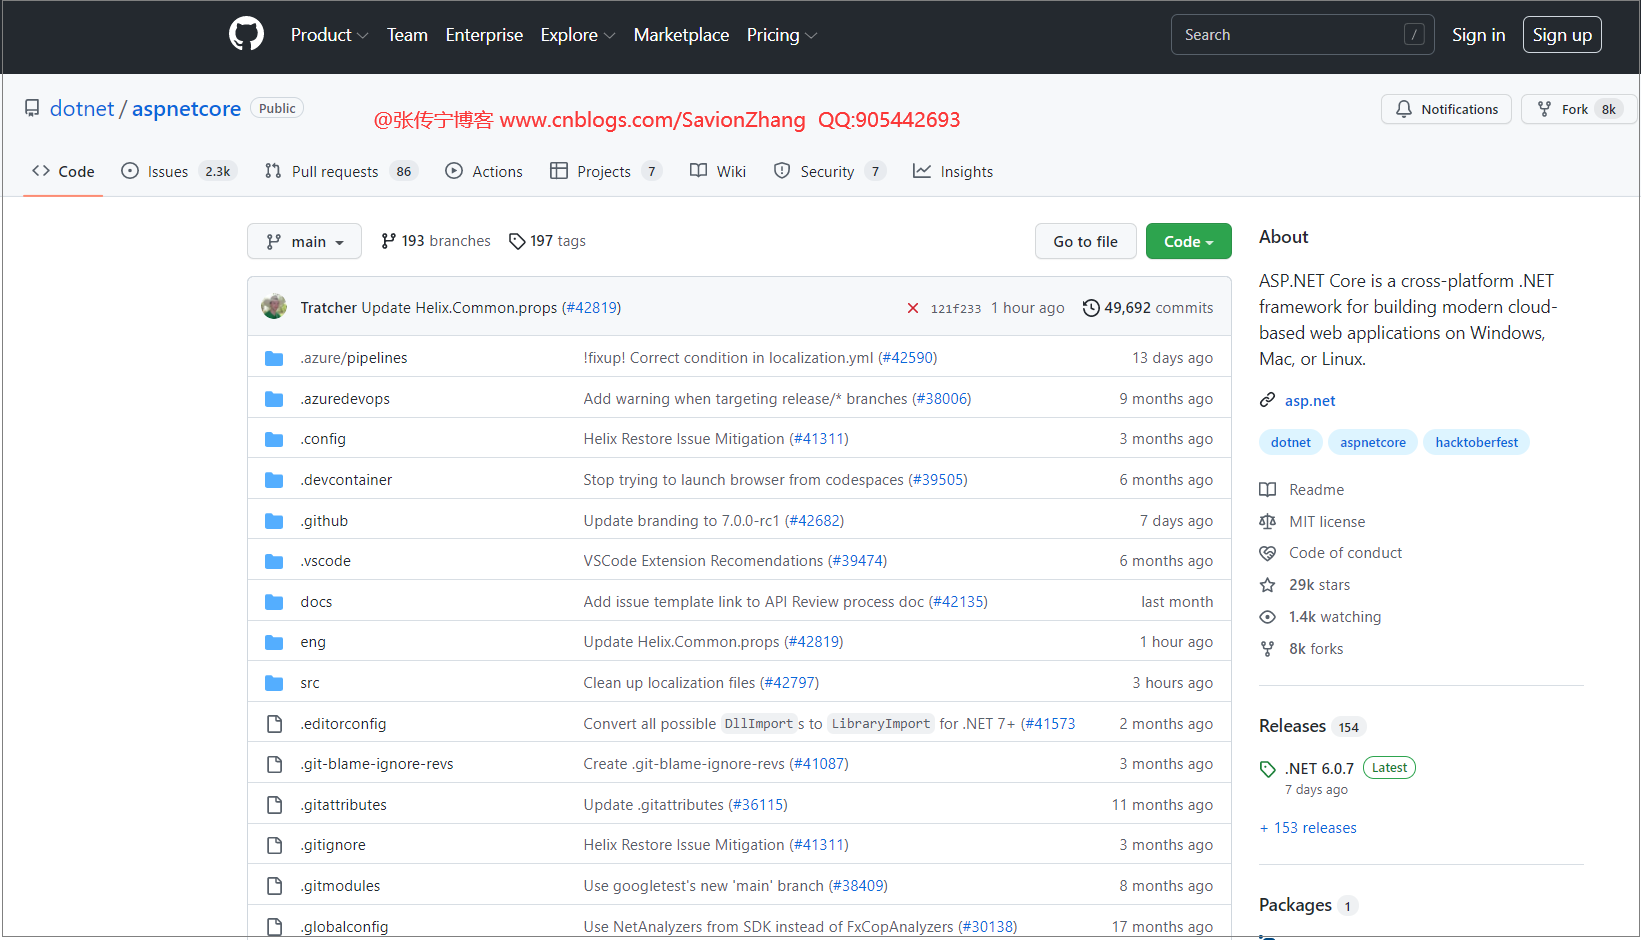The image size is (1641, 940).
Task: Click the Notifications bell button
Action: click(1446, 109)
